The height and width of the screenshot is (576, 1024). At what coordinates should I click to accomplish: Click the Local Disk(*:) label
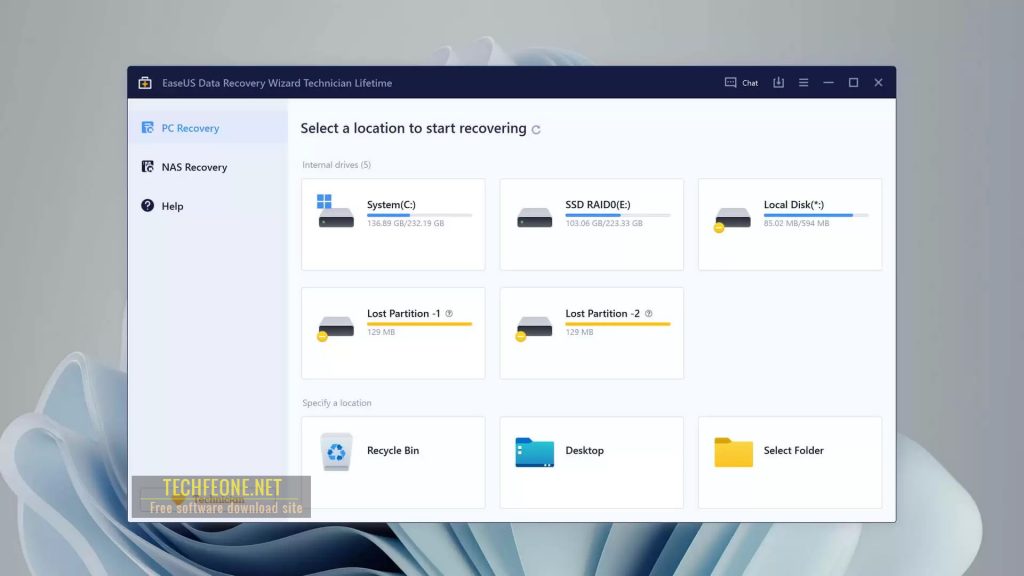click(793, 204)
